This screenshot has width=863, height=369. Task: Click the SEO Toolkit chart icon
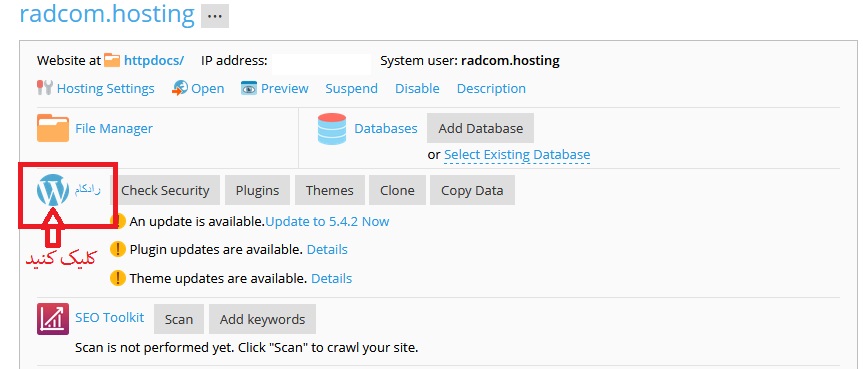click(53, 319)
